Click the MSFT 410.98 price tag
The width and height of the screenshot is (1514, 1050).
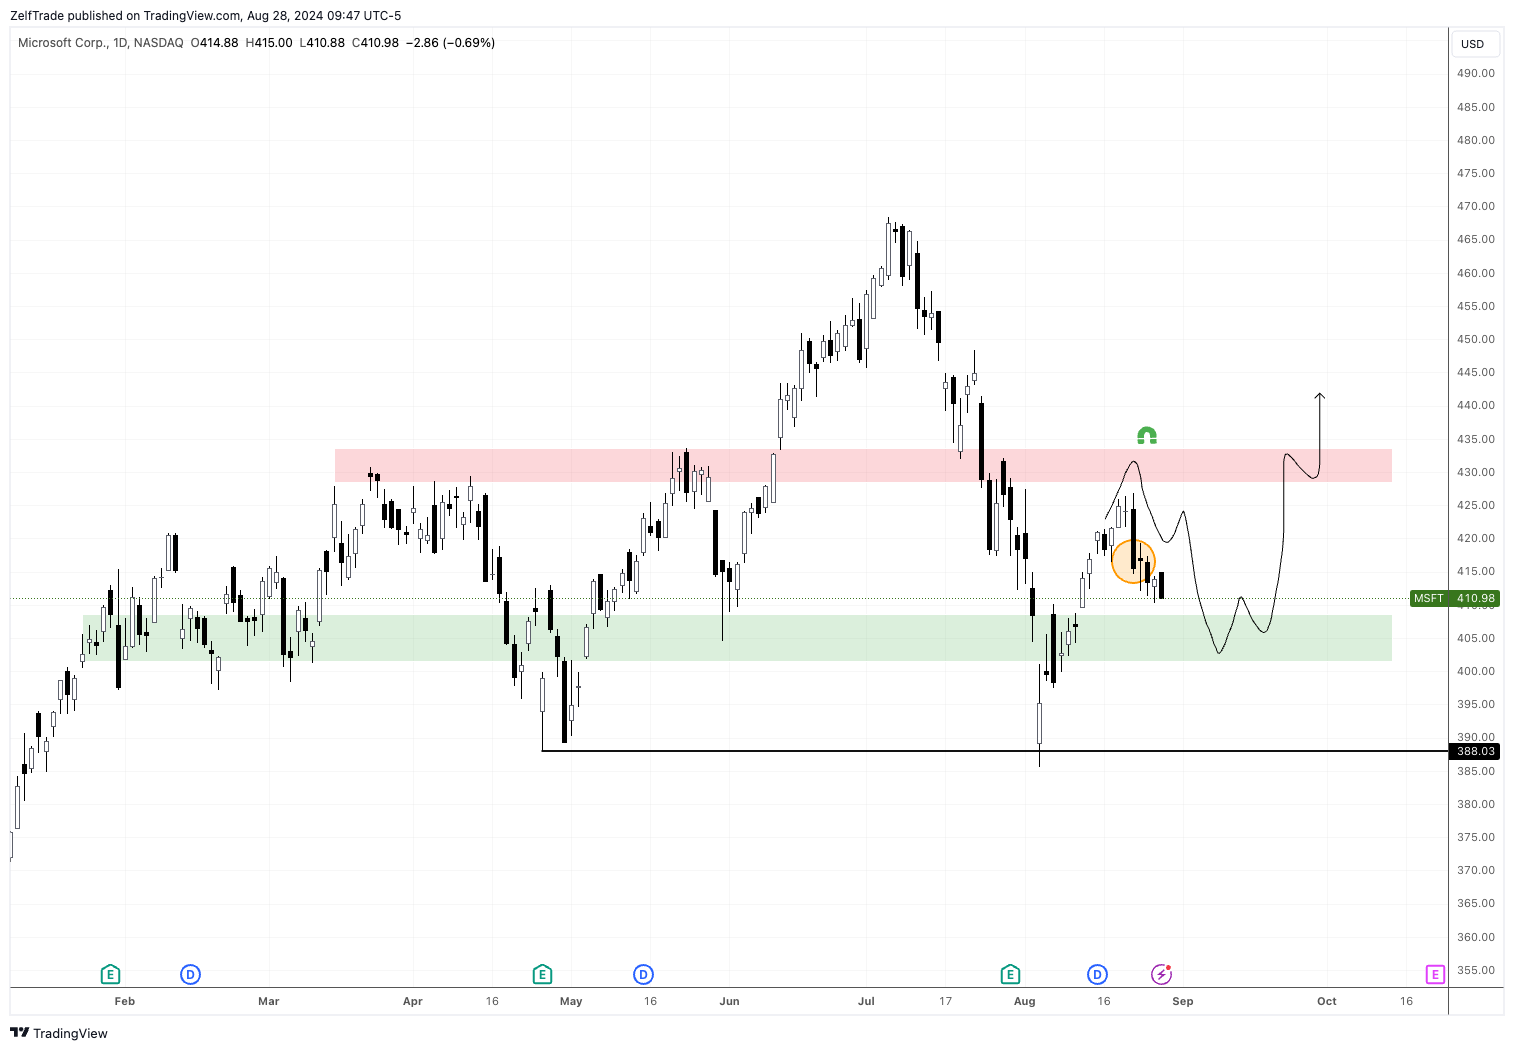pos(1453,599)
